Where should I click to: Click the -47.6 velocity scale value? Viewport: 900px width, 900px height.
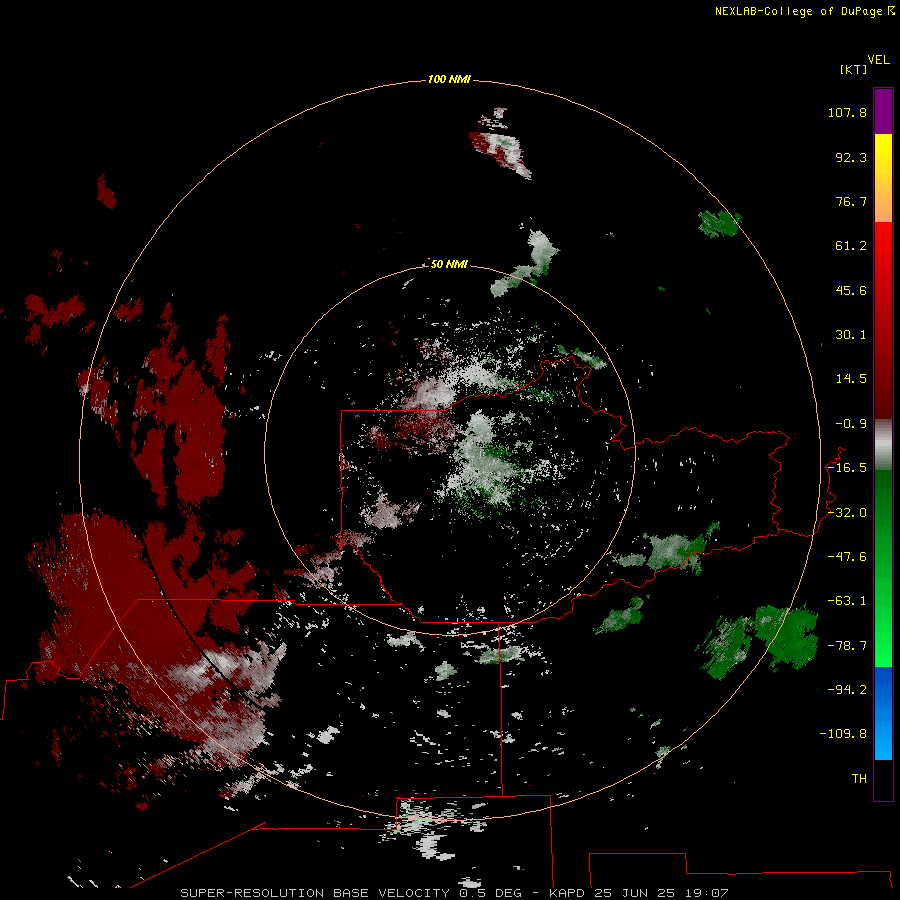pos(847,557)
